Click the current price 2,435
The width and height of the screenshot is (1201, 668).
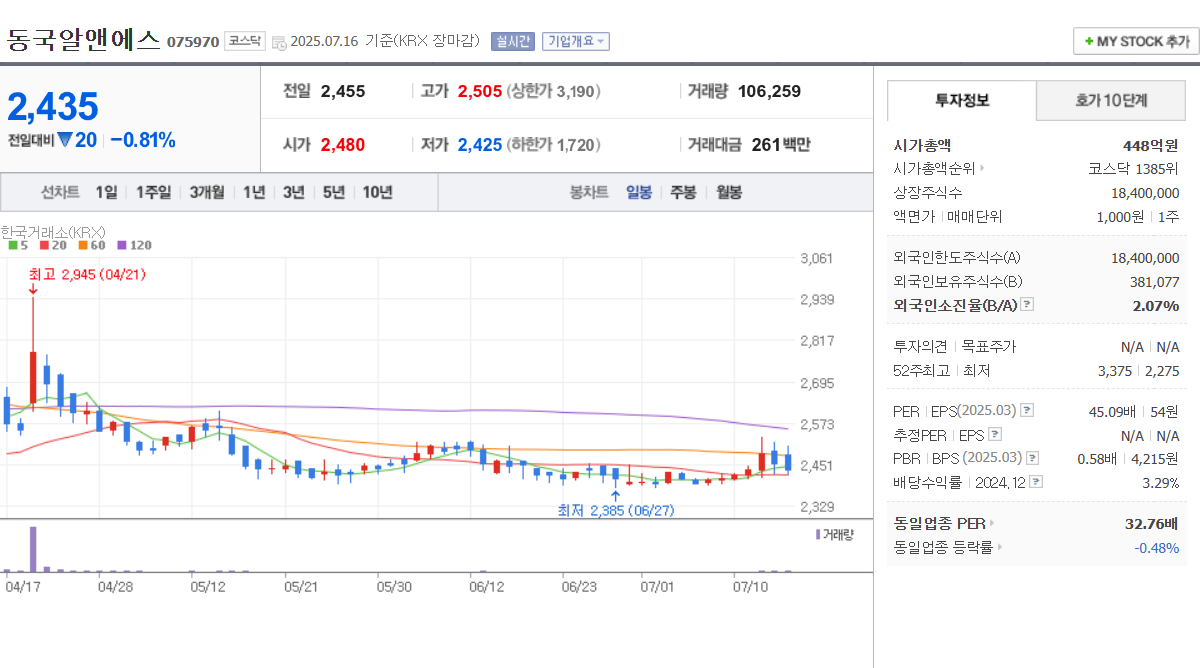pos(53,106)
